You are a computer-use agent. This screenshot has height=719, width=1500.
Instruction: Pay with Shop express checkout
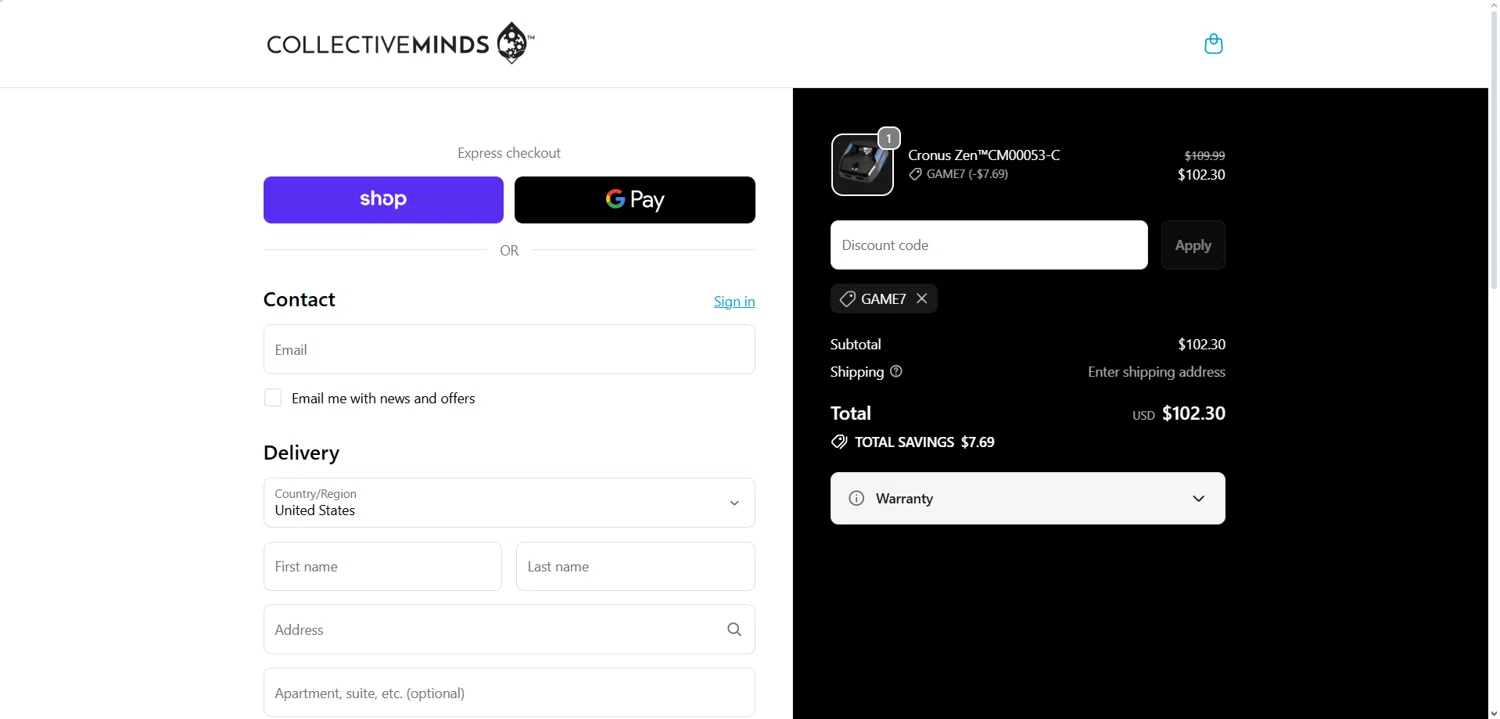[383, 200]
